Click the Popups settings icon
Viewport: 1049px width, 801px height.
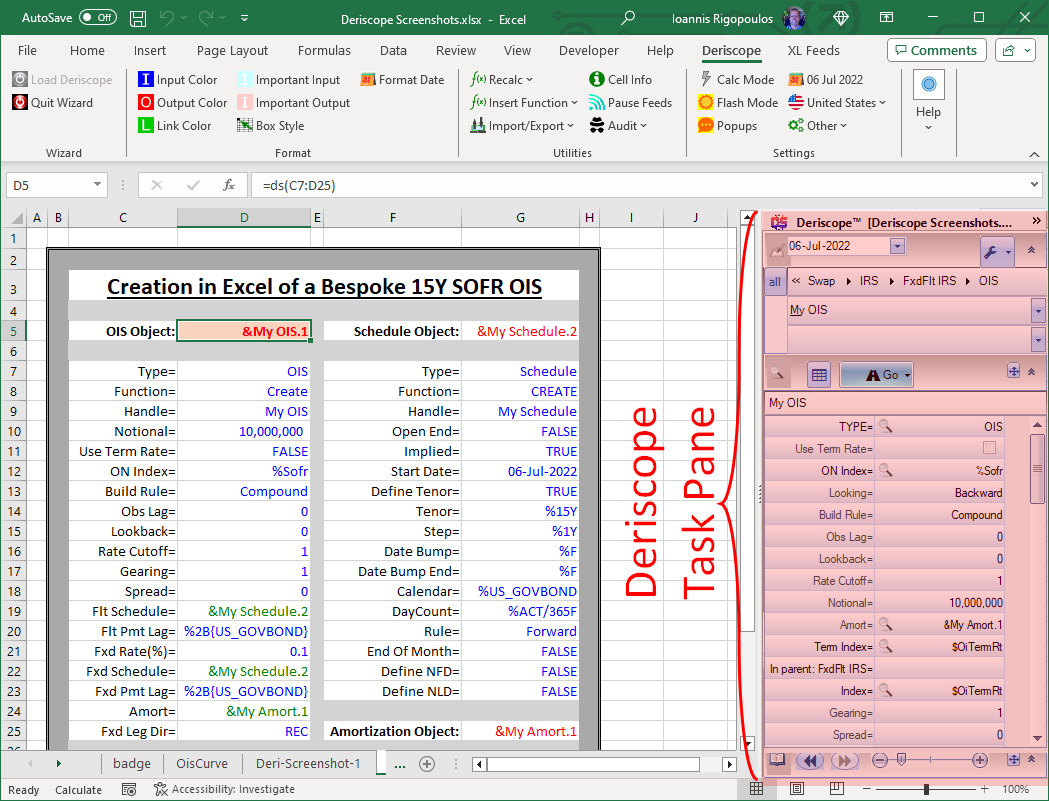pos(706,126)
